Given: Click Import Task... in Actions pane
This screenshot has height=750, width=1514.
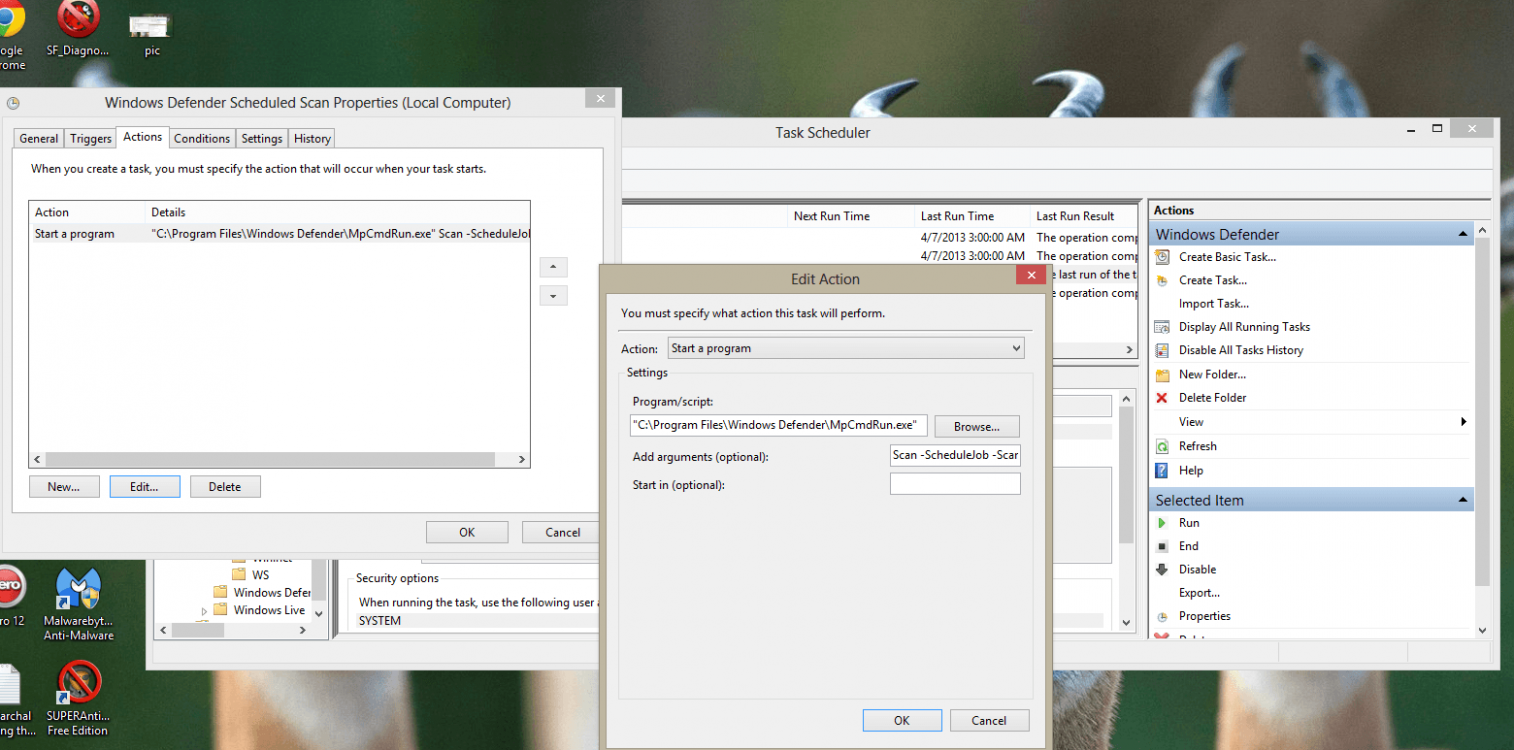Looking at the screenshot, I should (x=1214, y=304).
